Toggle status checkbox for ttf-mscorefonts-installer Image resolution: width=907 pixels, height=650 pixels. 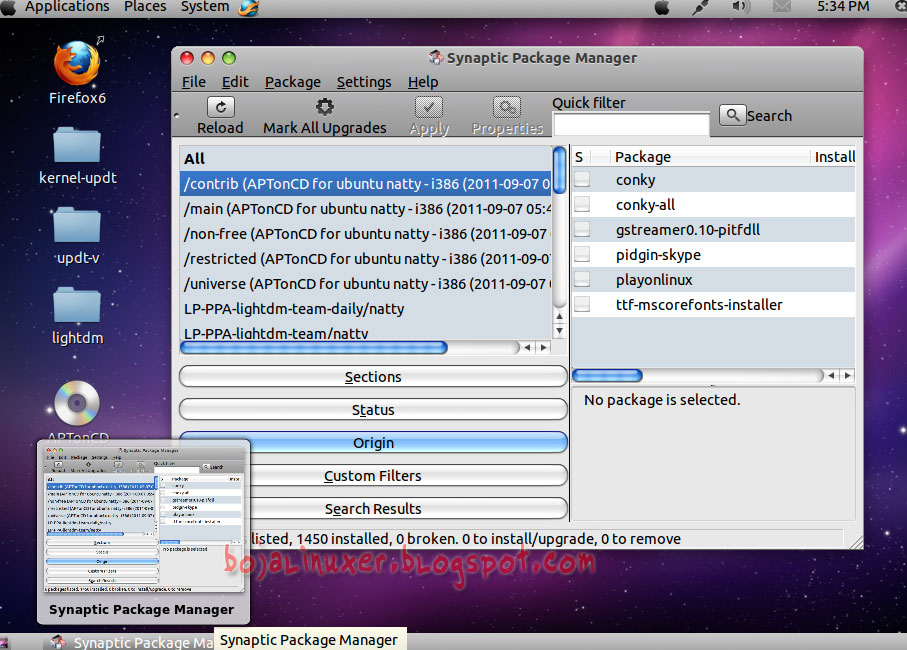(582, 304)
